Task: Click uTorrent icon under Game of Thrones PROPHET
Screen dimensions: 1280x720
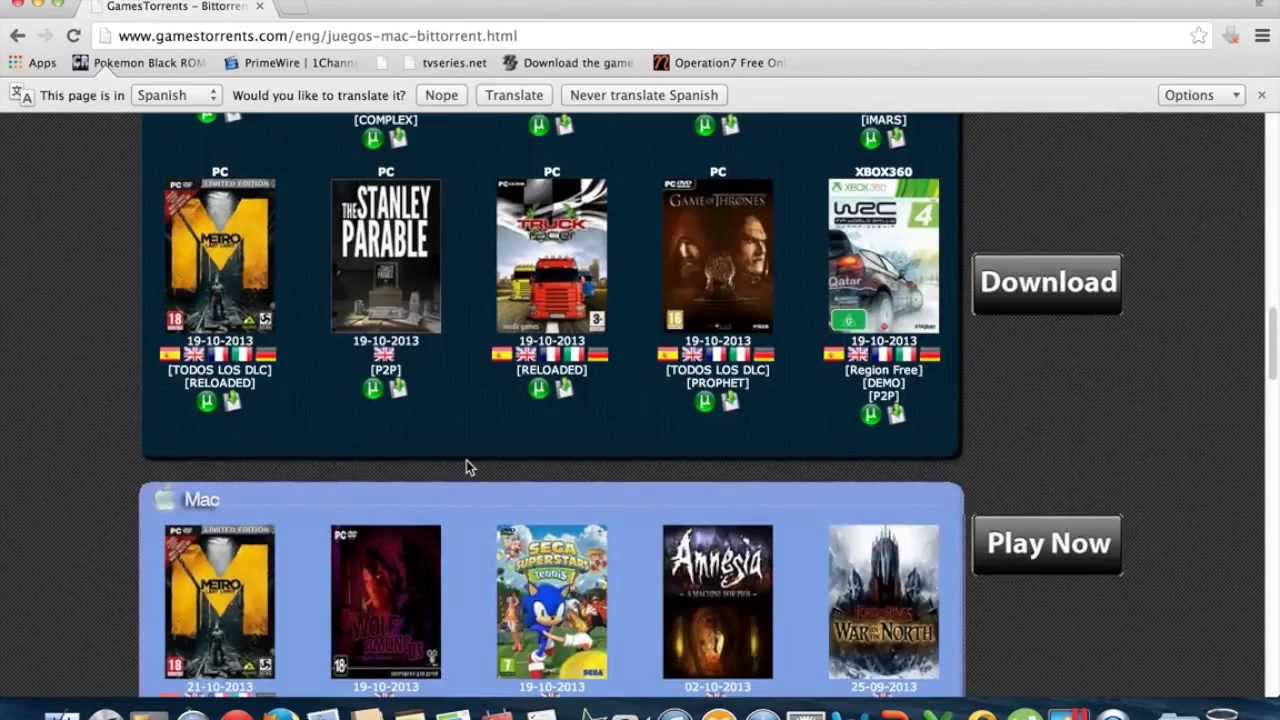Action: (705, 401)
